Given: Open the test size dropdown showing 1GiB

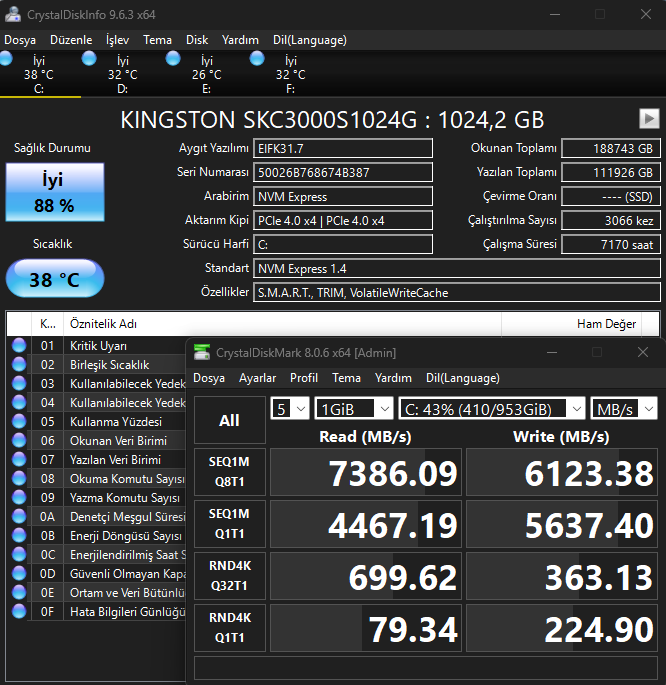Looking at the screenshot, I should pos(354,408).
